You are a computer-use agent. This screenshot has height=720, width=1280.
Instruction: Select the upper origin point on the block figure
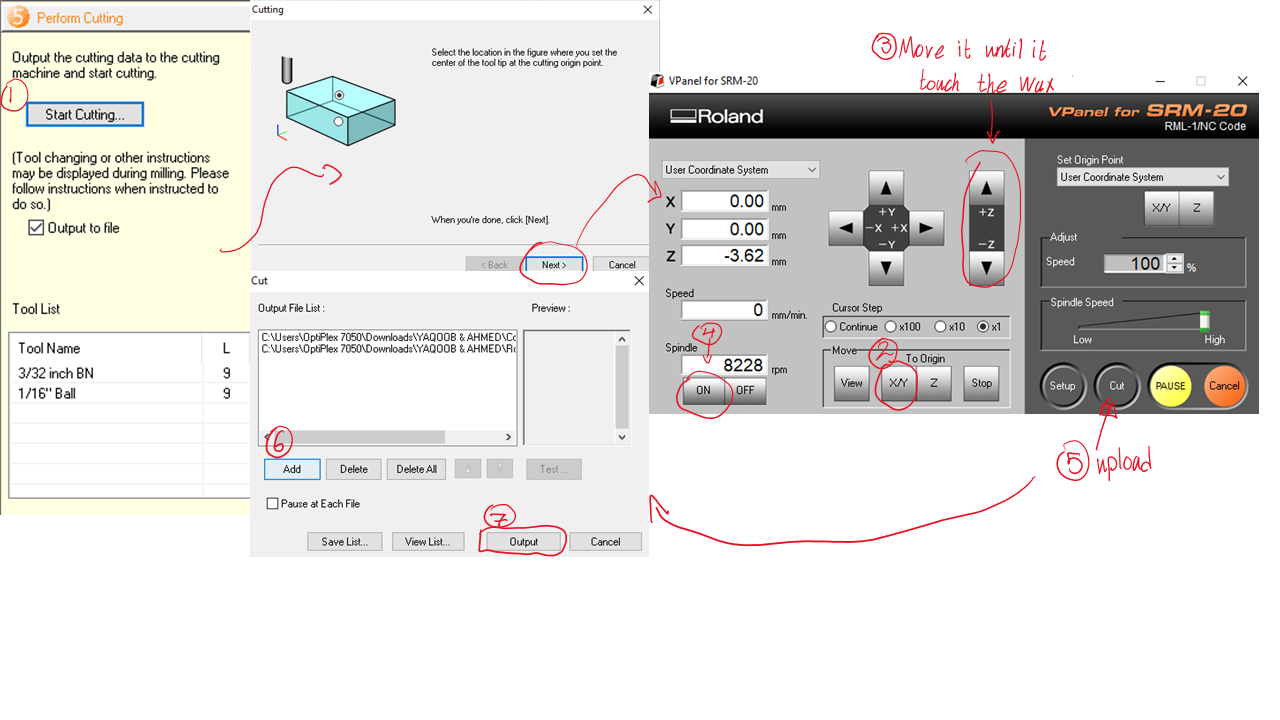(340, 95)
